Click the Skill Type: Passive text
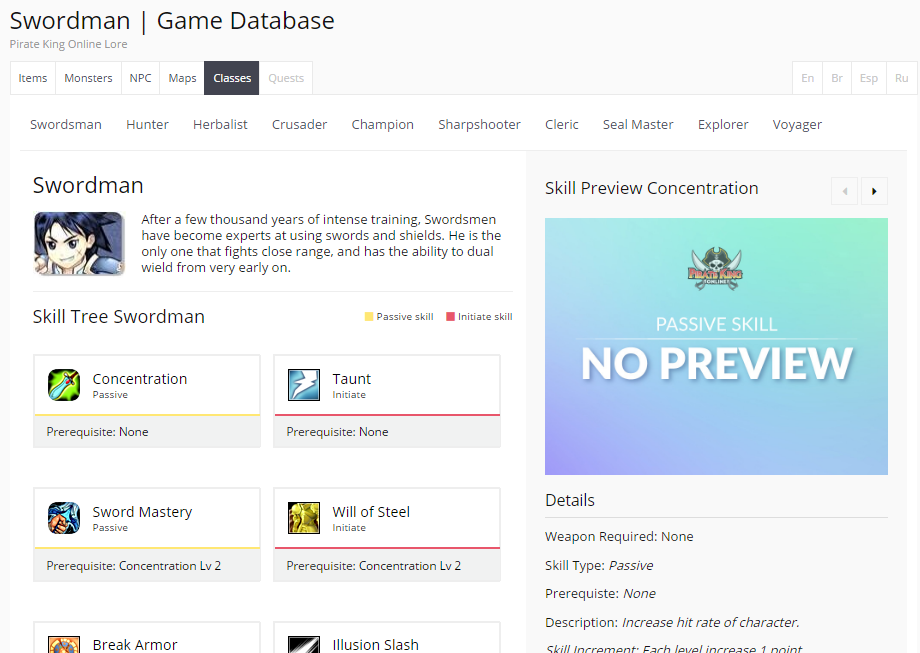 (x=598, y=566)
